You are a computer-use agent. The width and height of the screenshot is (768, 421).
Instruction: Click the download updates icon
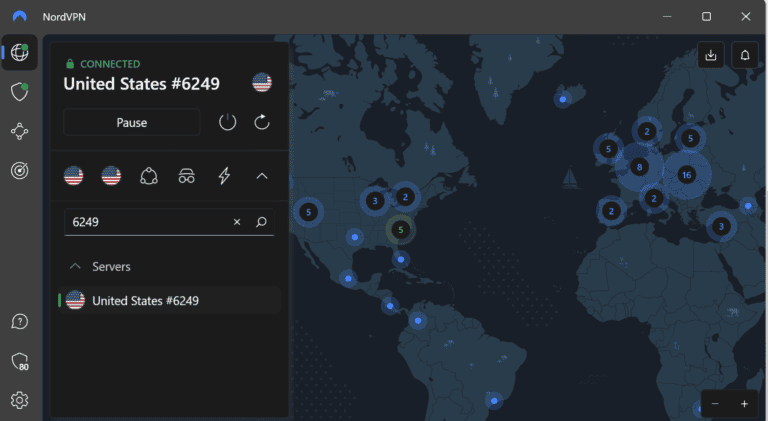point(710,55)
